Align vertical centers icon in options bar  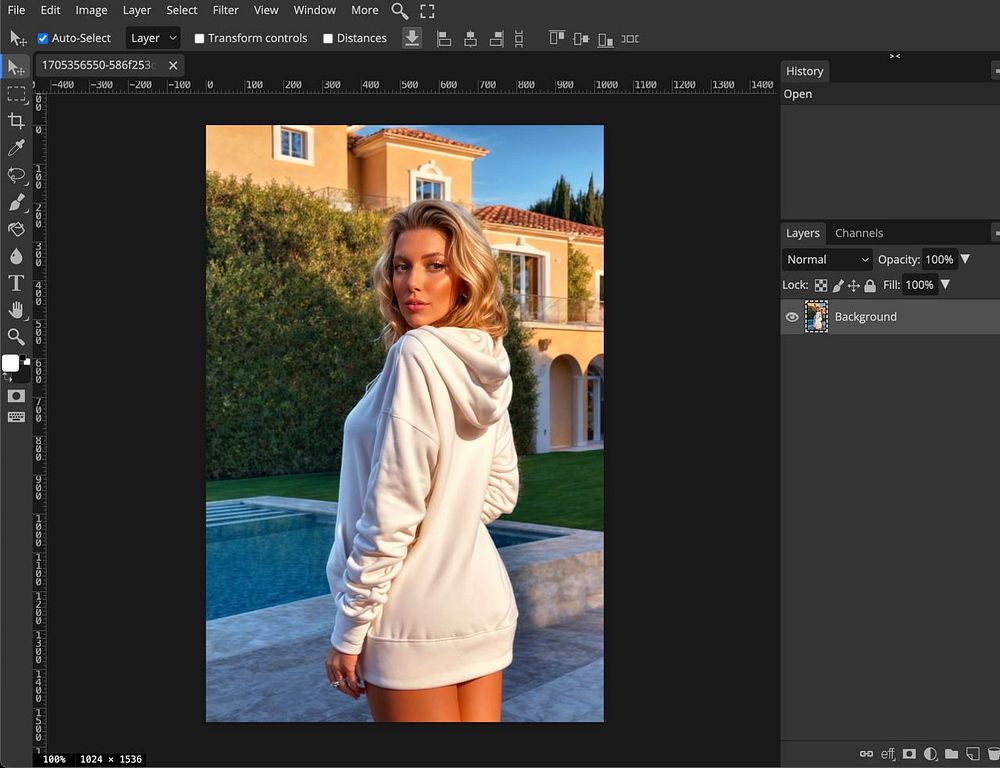point(581,39)
